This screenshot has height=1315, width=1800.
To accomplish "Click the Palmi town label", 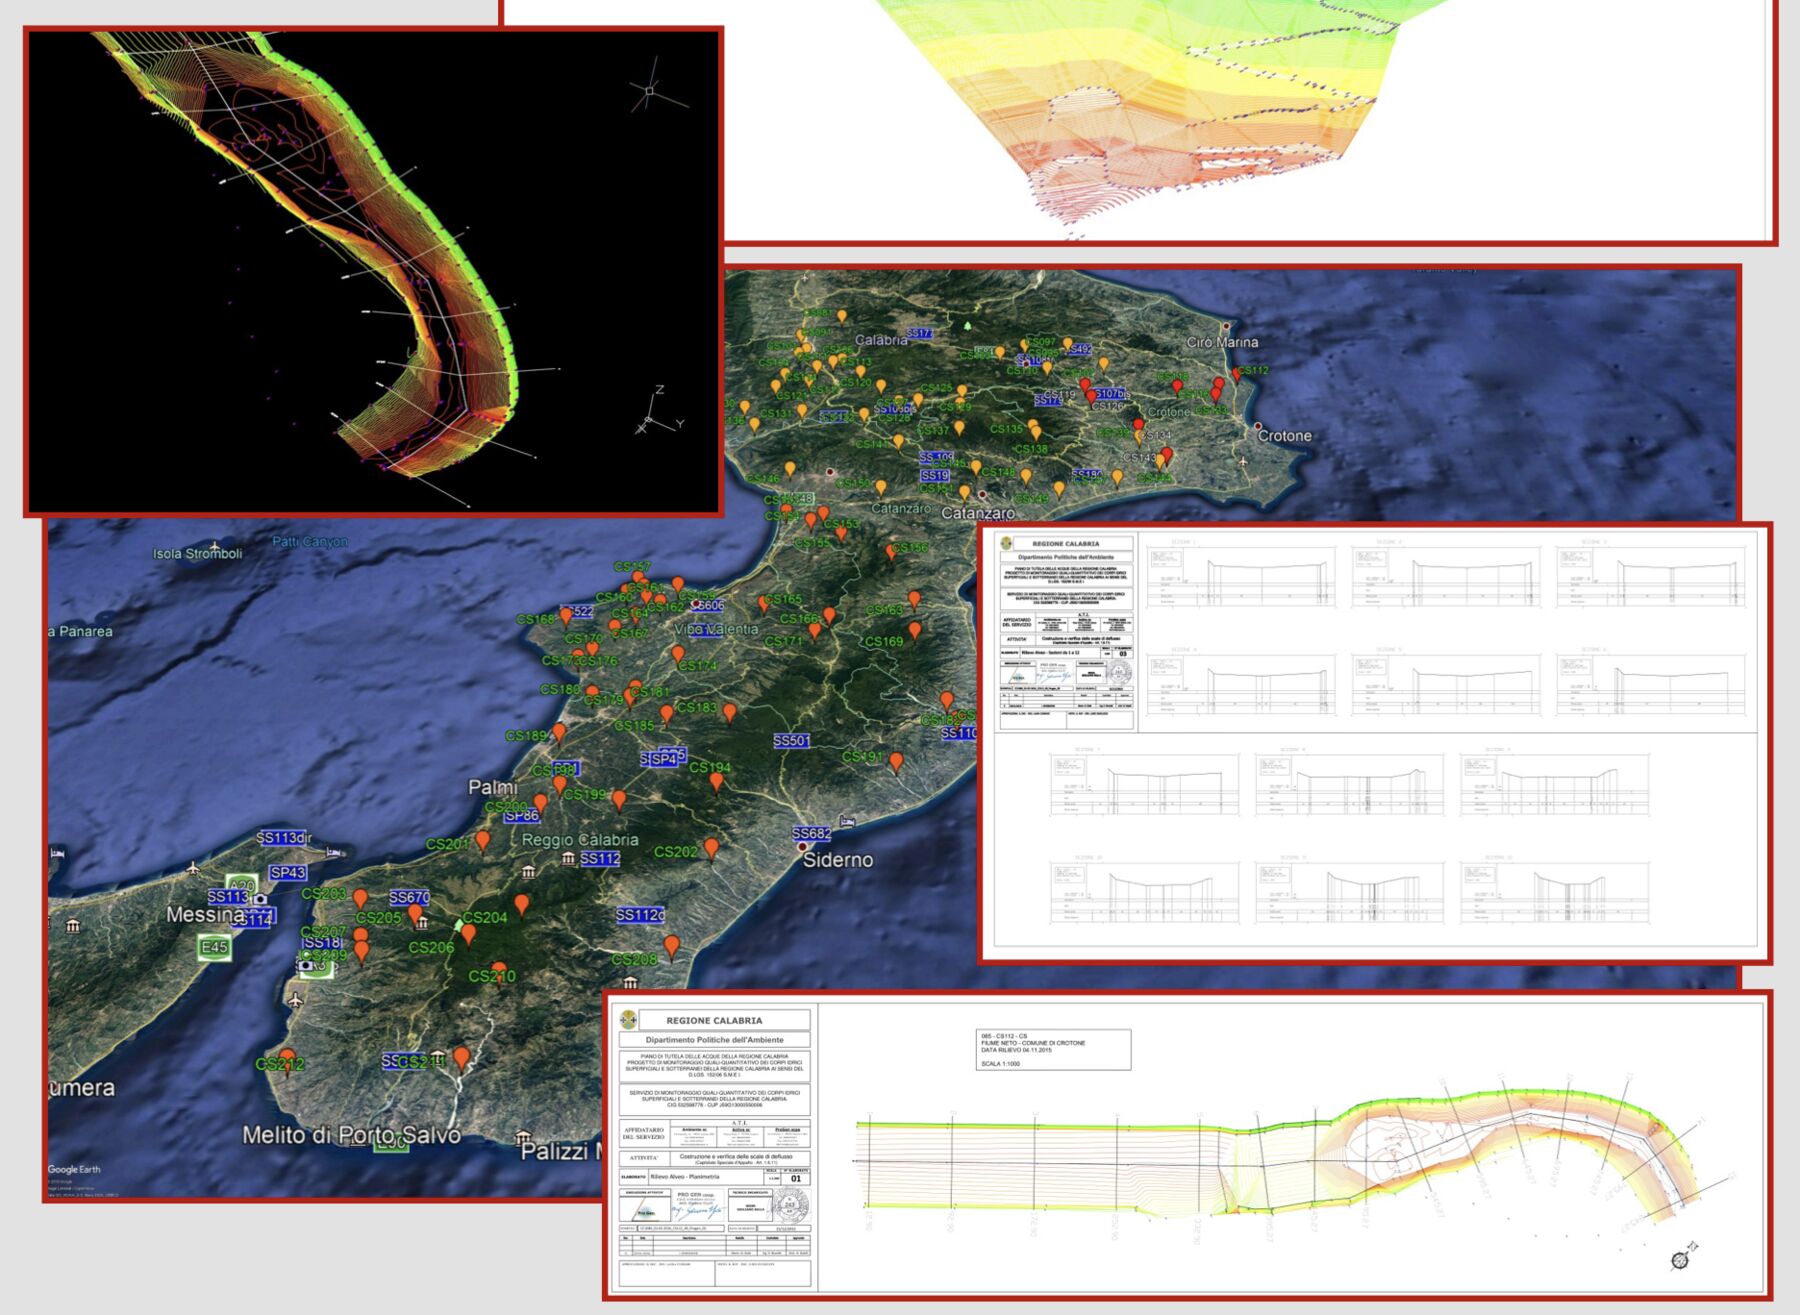I will 493,787.
